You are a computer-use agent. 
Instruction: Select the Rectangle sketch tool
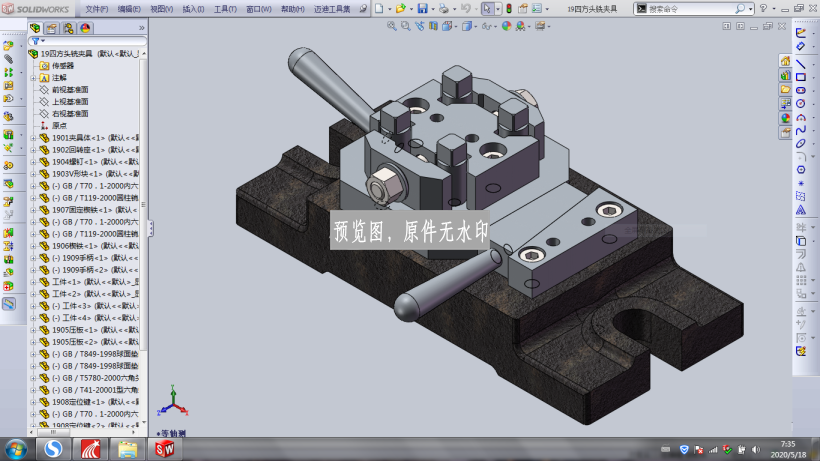pyautogui.click(x=801, y=77)
